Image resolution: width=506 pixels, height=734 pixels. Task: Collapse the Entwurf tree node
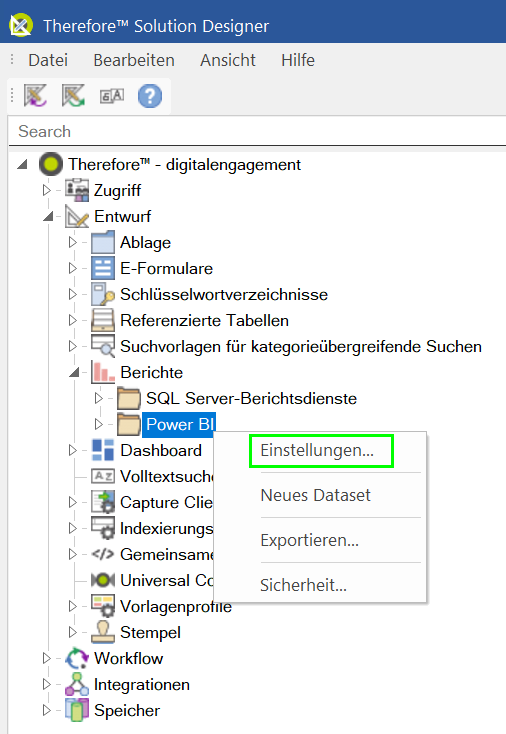coord(48,216)
